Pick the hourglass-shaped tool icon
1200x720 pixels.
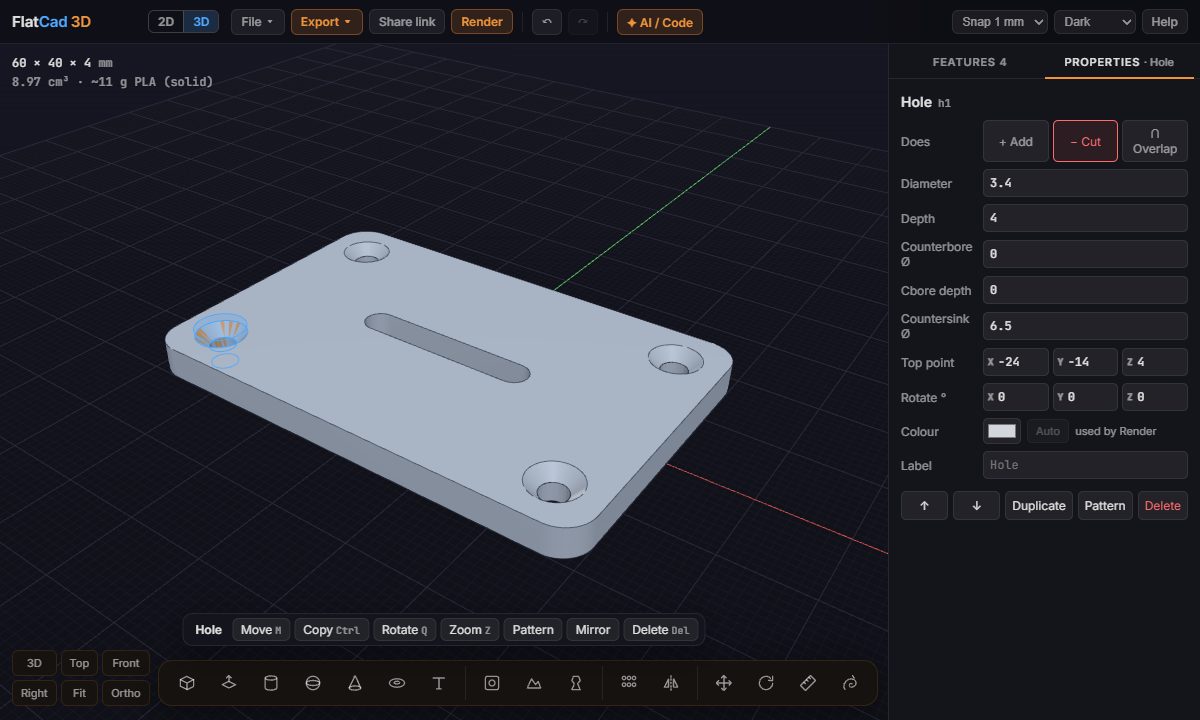point(576,683)
